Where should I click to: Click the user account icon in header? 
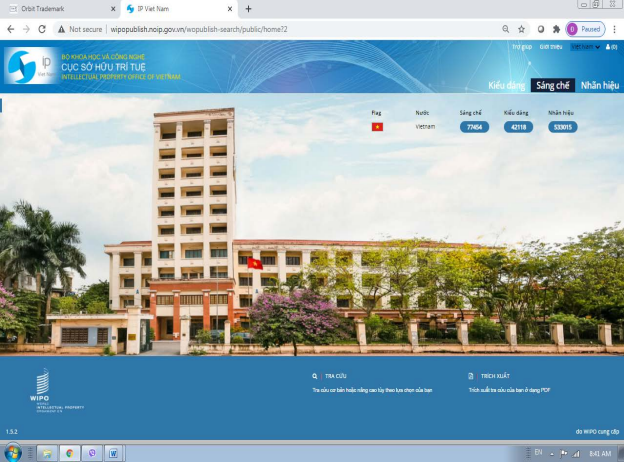611,47
